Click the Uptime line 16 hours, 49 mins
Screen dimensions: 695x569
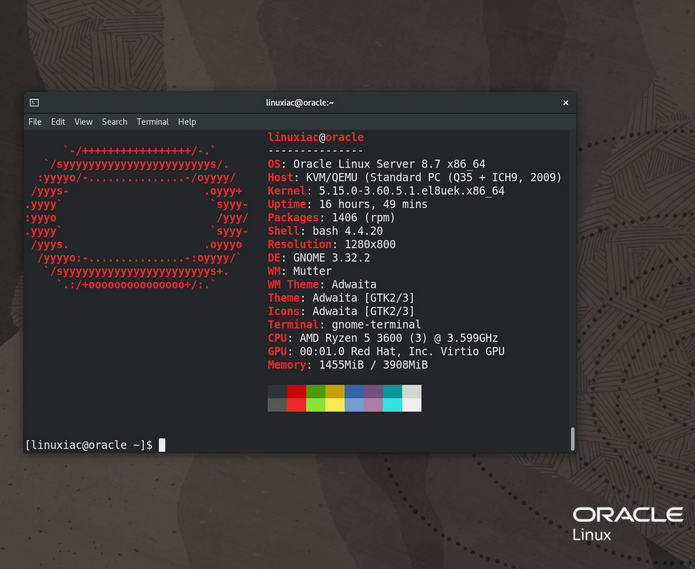[x=348, y=204]
